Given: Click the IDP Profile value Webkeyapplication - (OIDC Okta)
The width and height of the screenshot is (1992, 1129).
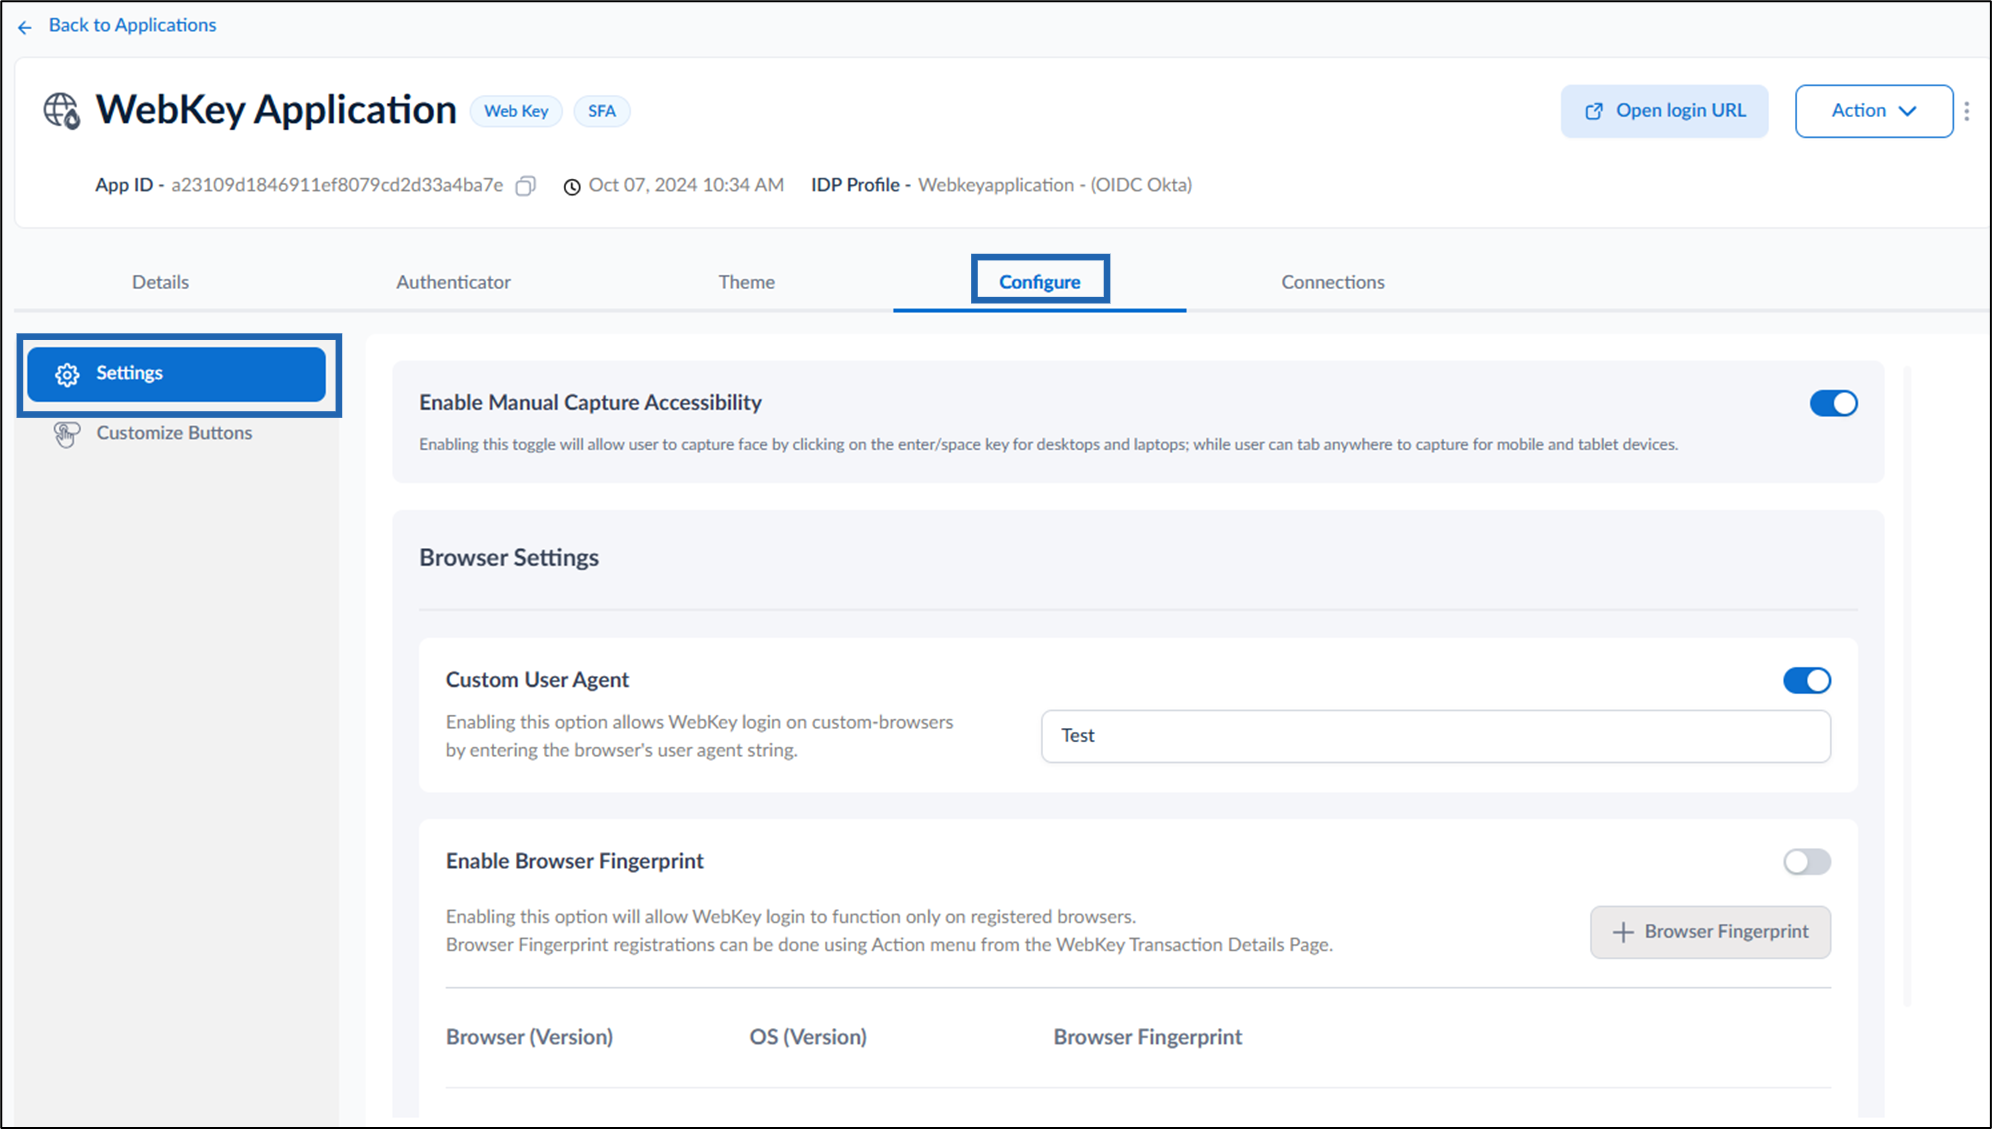Looking at the screenshot, I should pos(1055,185).
